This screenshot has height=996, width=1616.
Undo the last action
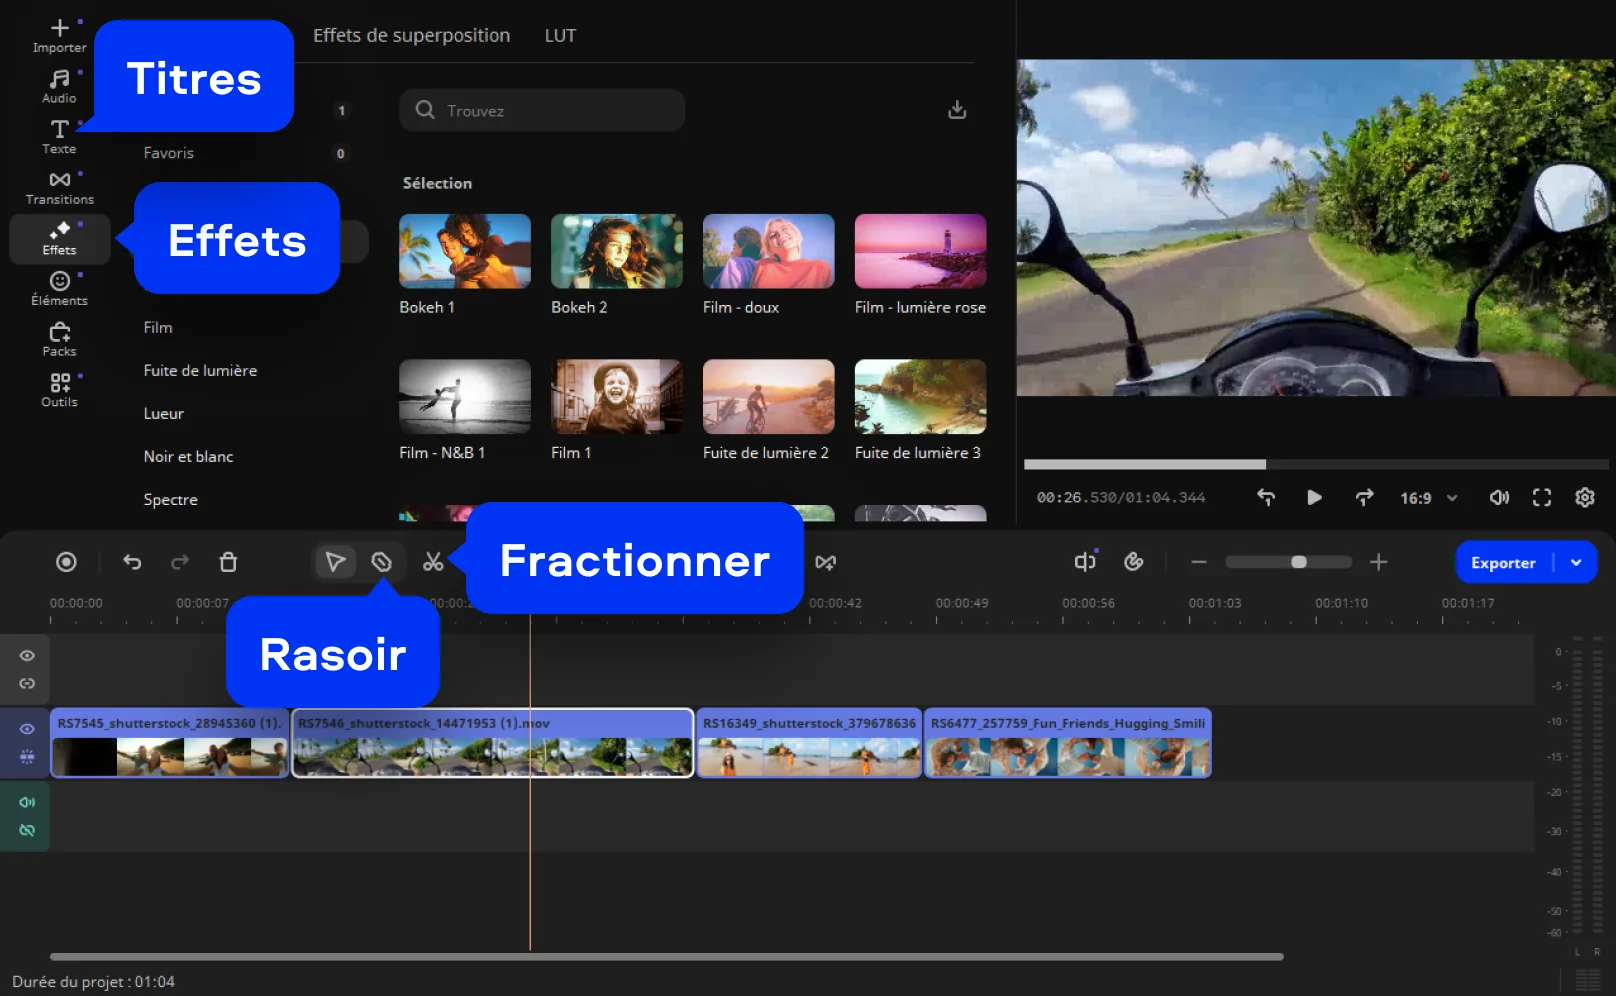pyautogui.click(x=132, y=562)
